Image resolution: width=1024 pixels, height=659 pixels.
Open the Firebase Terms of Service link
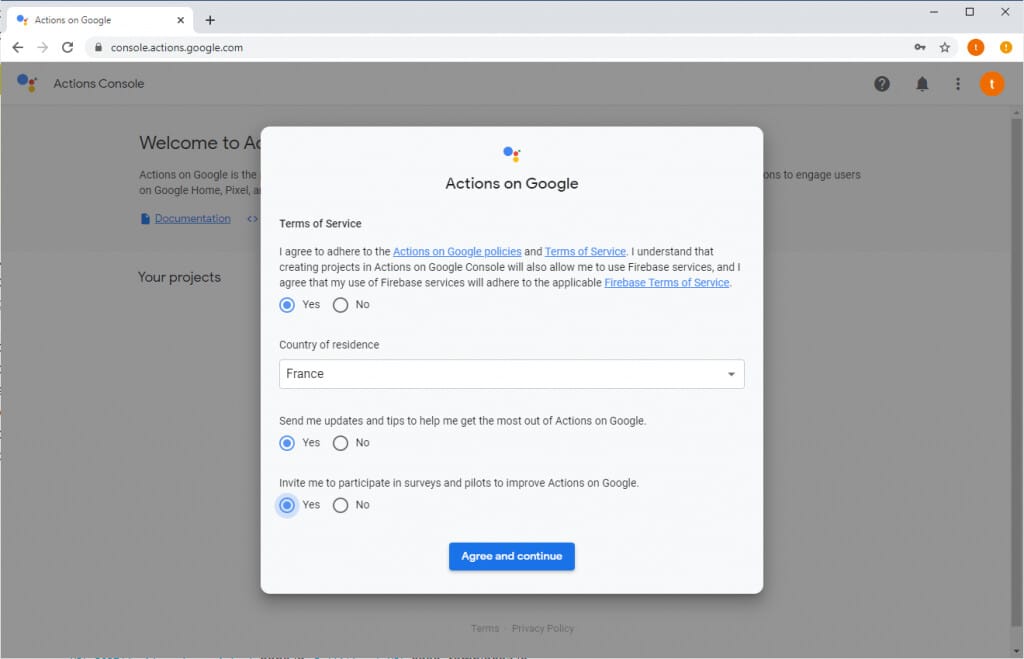pyautogui.click(x=667, y=283)
